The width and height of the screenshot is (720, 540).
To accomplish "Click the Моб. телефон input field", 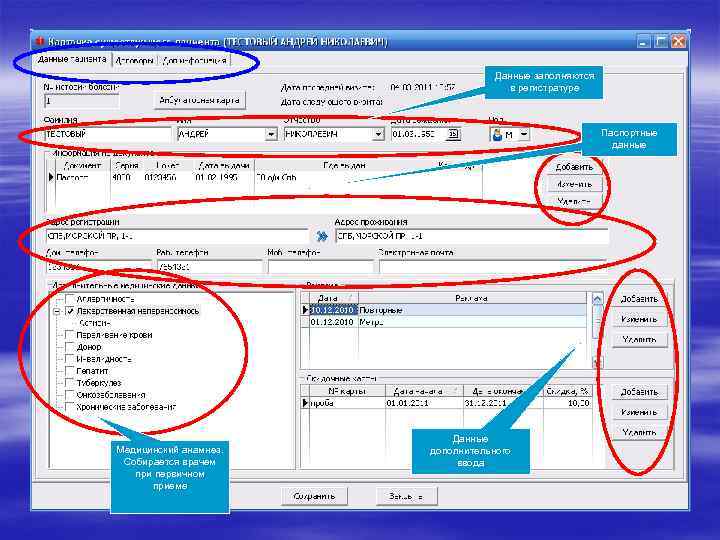I will click(x=321, y=267).
